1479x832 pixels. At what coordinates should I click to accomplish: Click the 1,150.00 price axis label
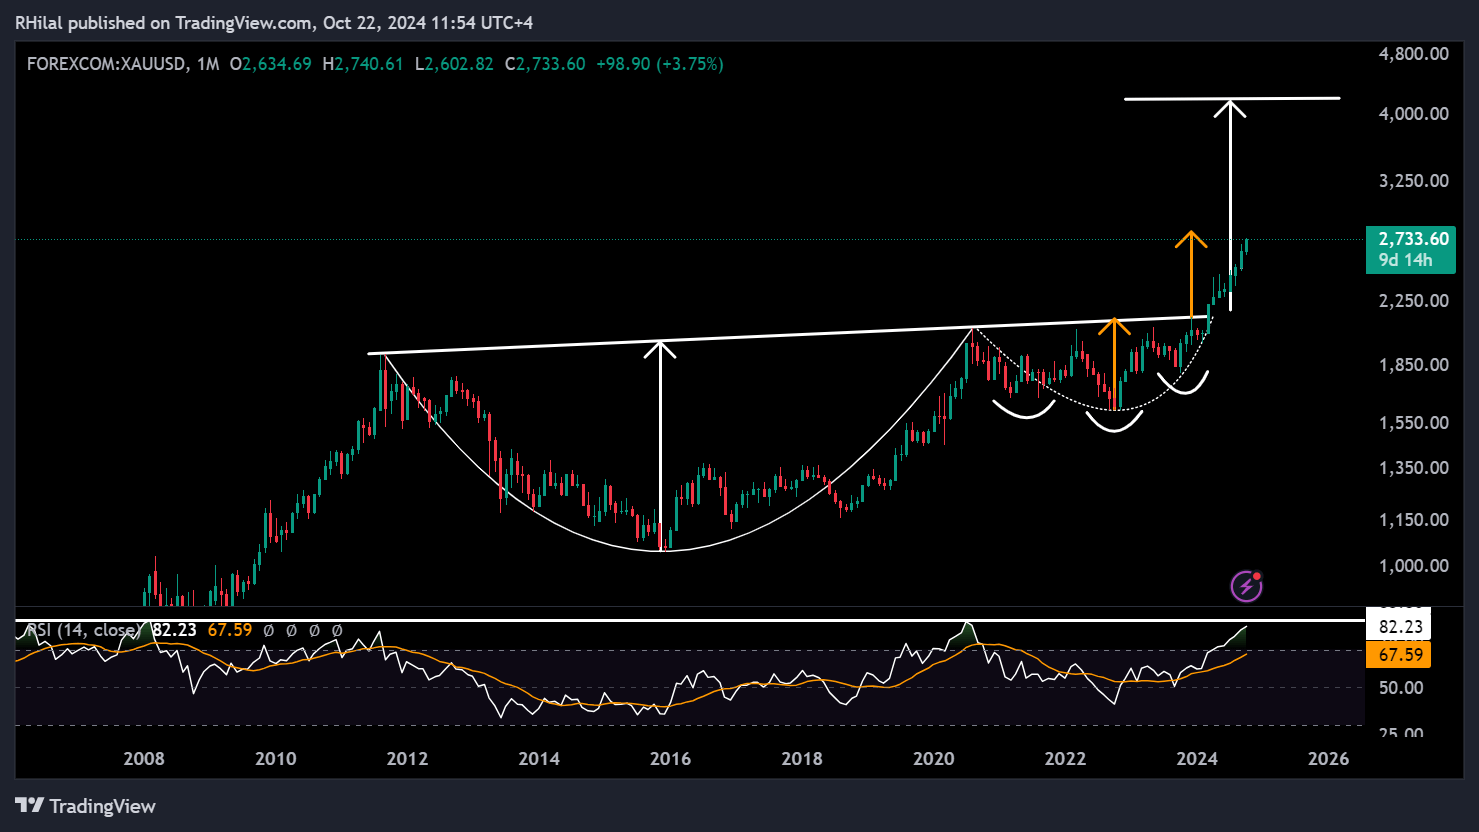pos(1413,520)
